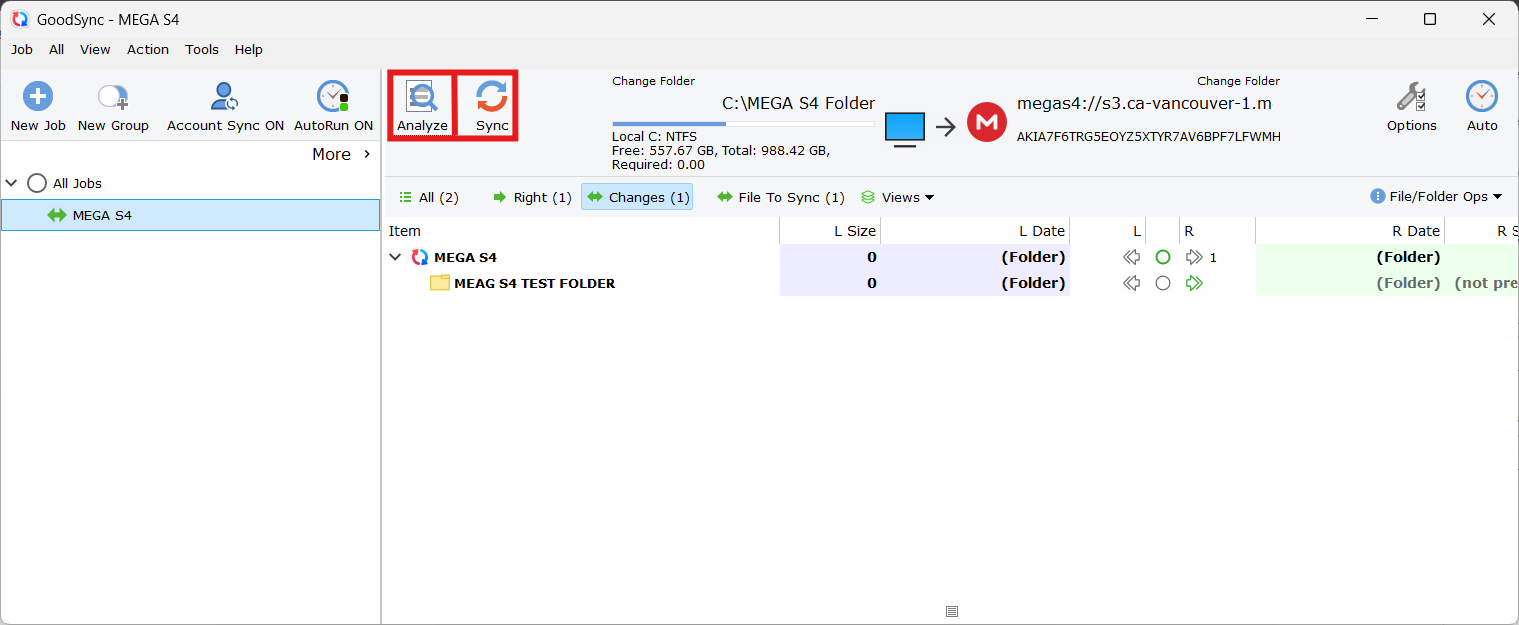Click the local disk space usage bar

point(743,124)
